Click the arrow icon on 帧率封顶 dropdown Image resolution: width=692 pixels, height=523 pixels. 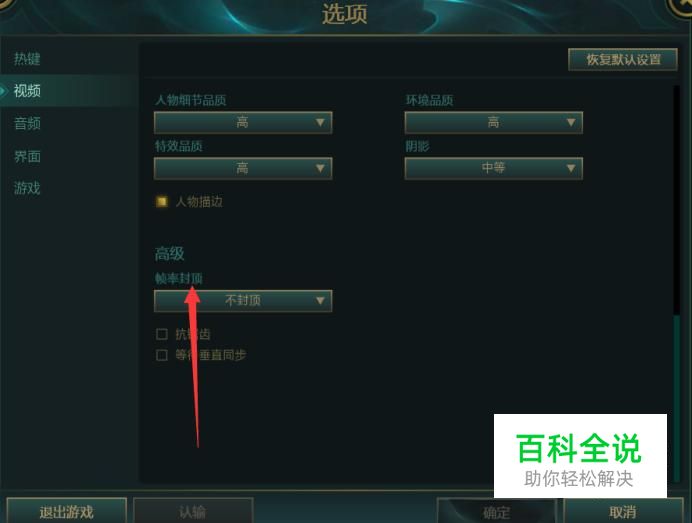pos(320,301)
